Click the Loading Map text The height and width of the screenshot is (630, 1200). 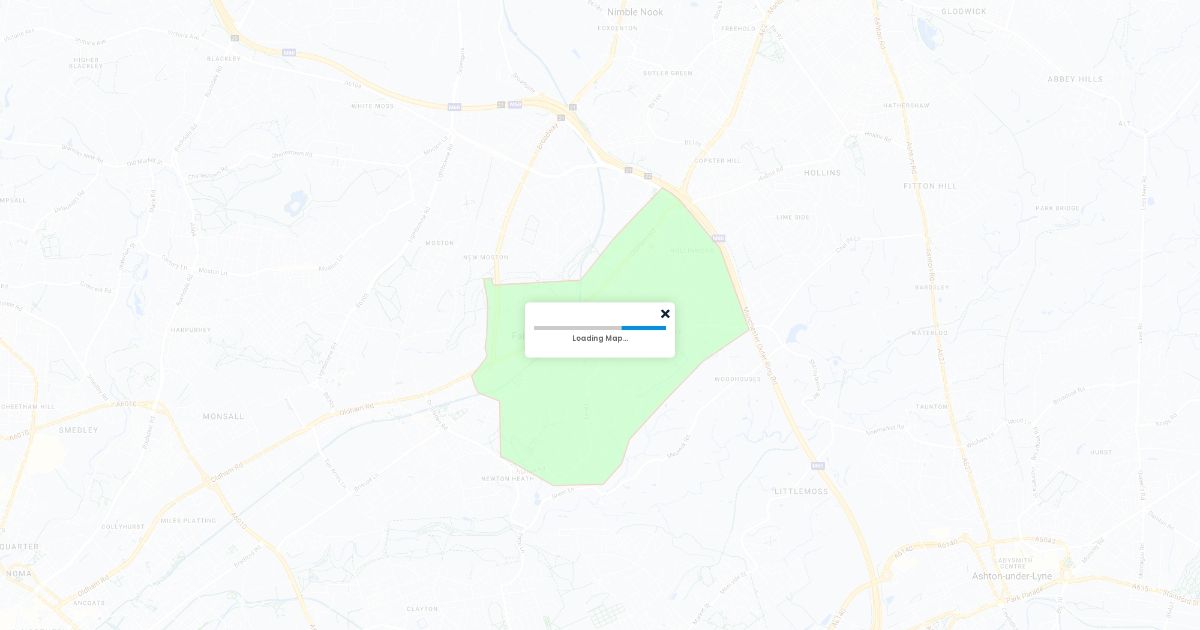point(600,338)
